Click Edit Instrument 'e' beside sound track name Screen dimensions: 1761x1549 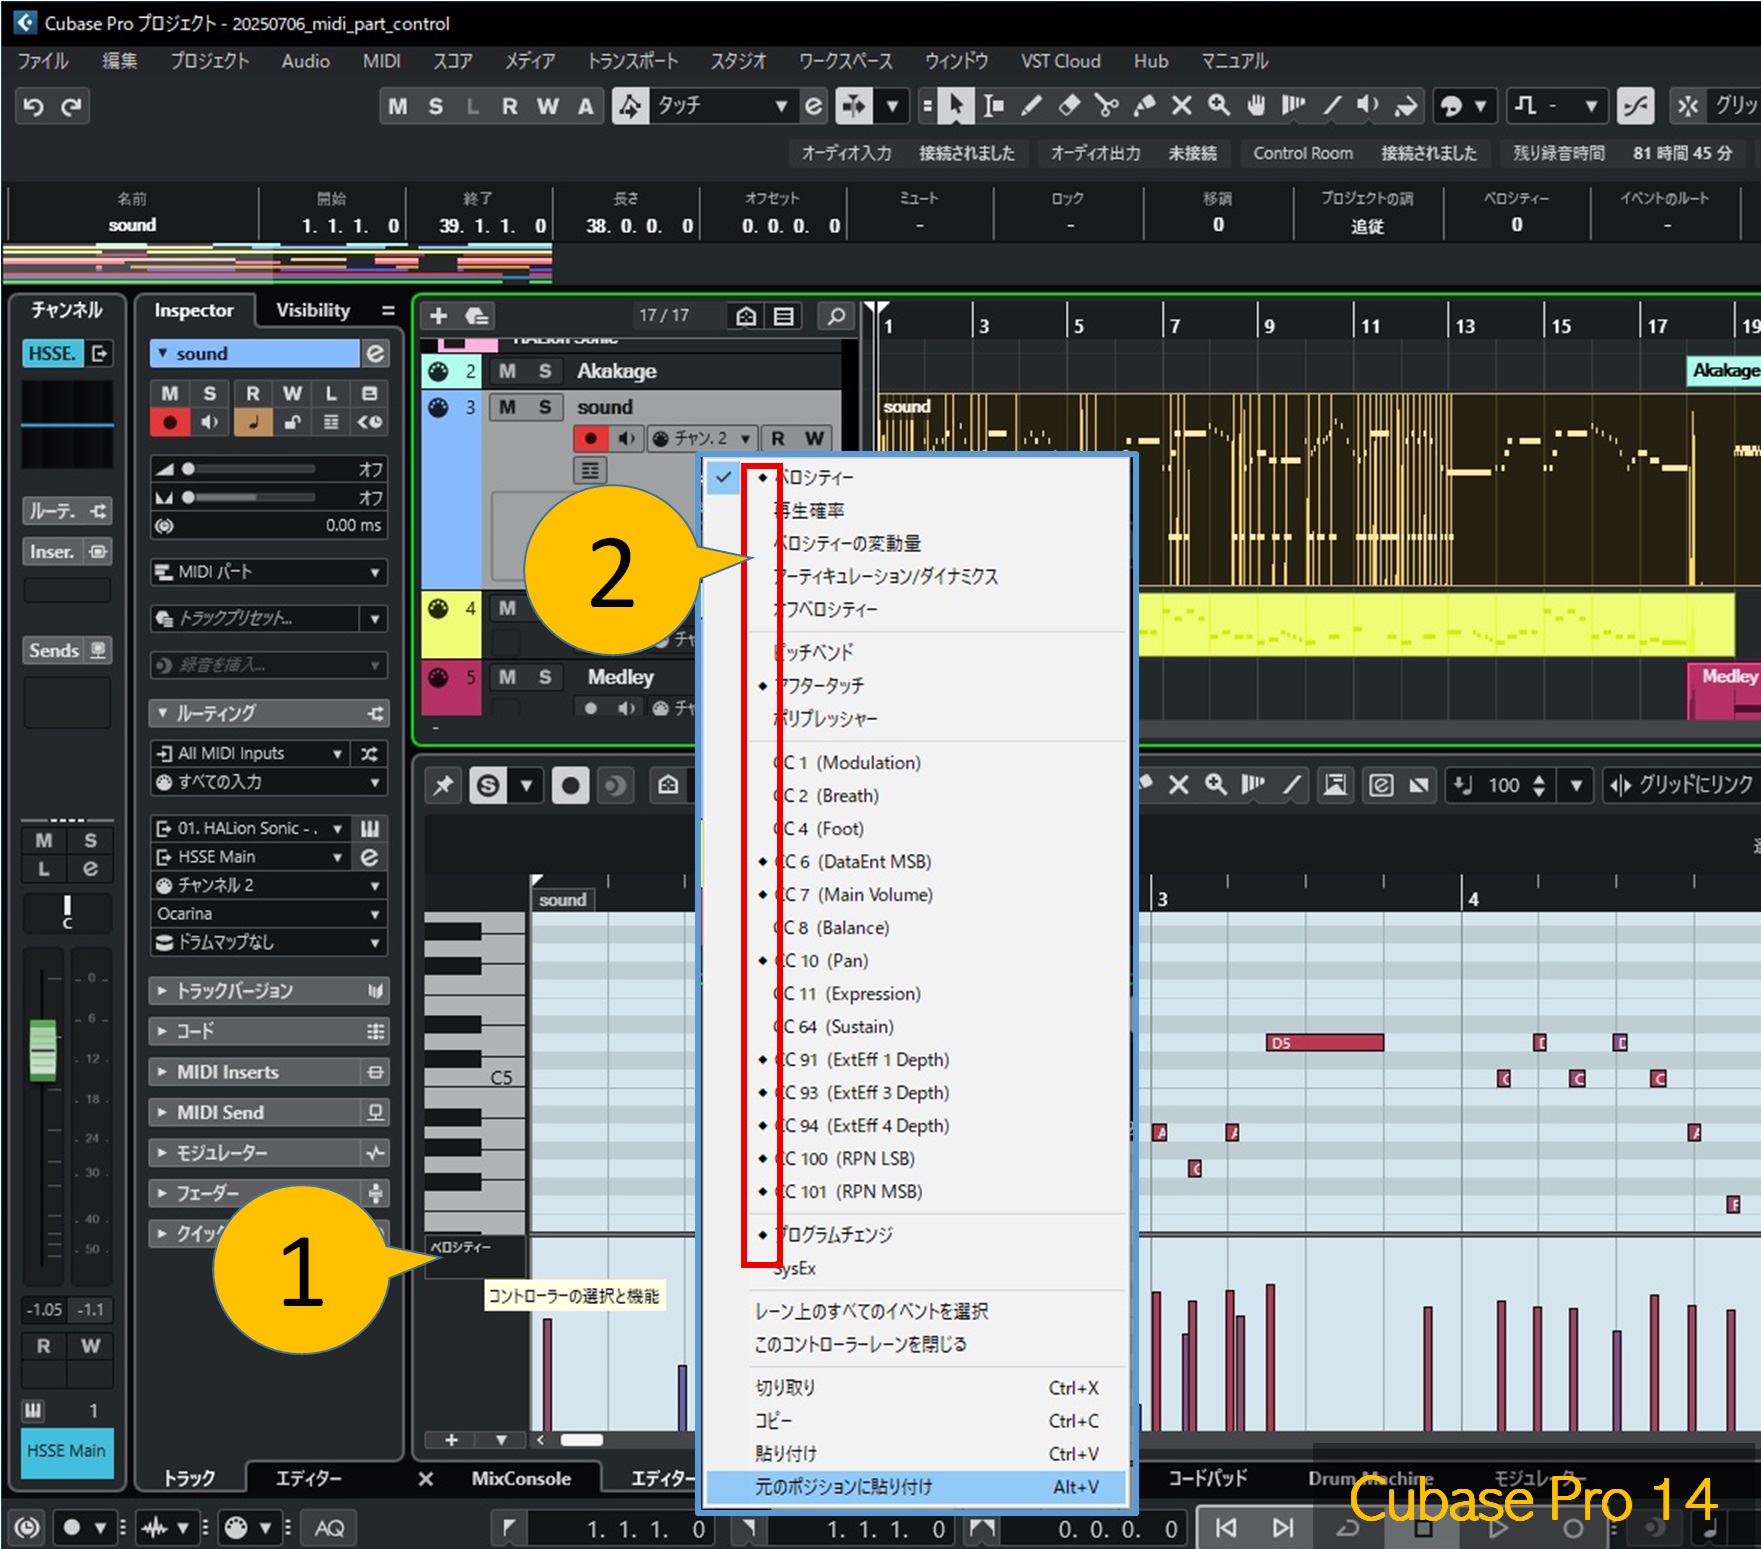pyautogui.click(x=375, y=353)
